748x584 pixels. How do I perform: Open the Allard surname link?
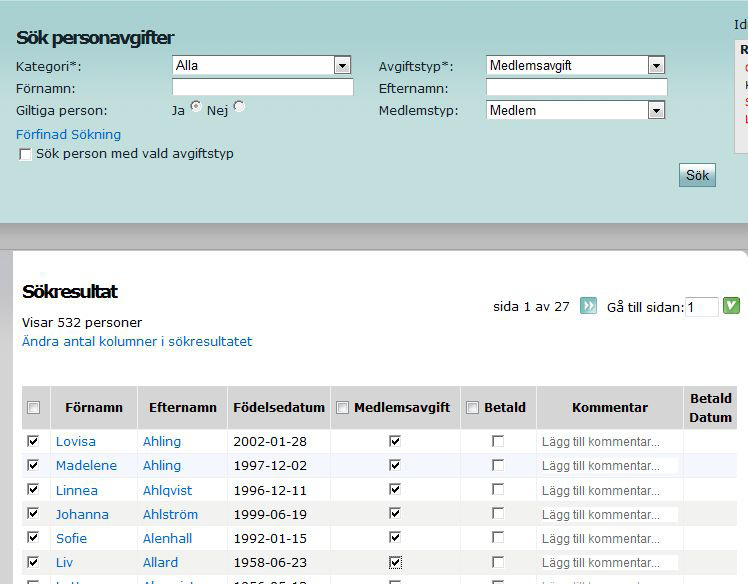point(160,563)
